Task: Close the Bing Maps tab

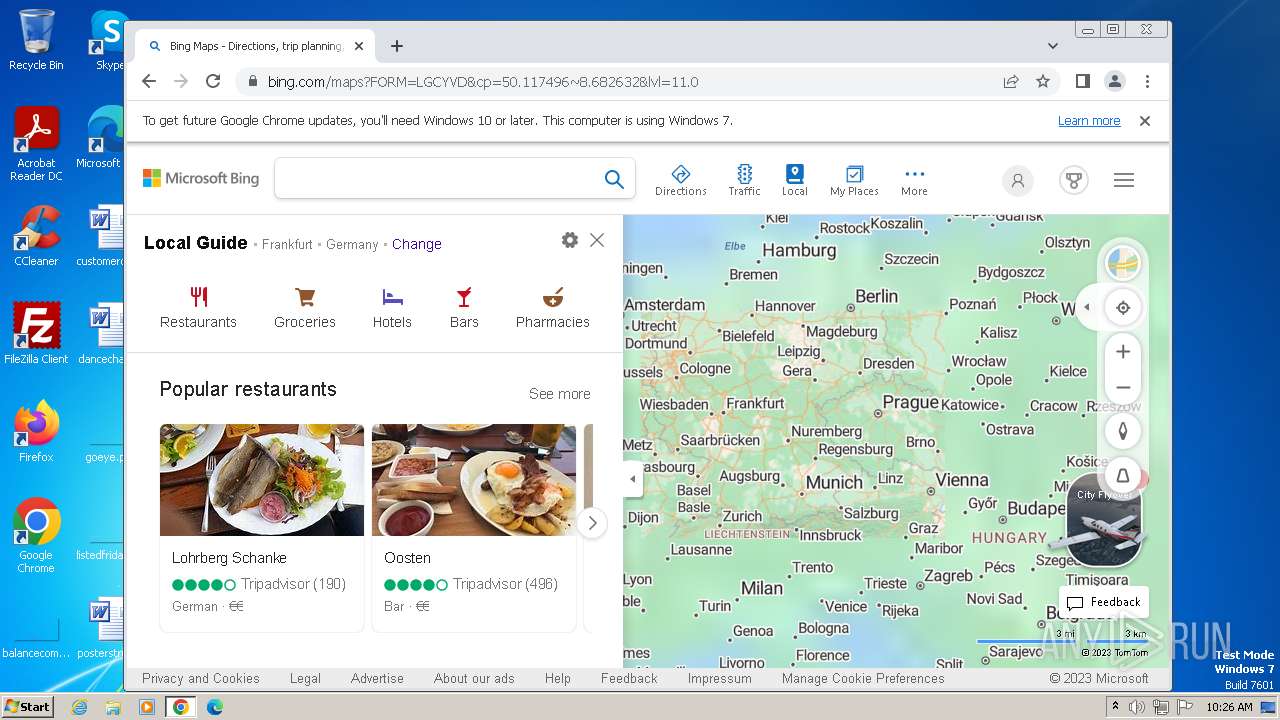Action: pos(359,46)
